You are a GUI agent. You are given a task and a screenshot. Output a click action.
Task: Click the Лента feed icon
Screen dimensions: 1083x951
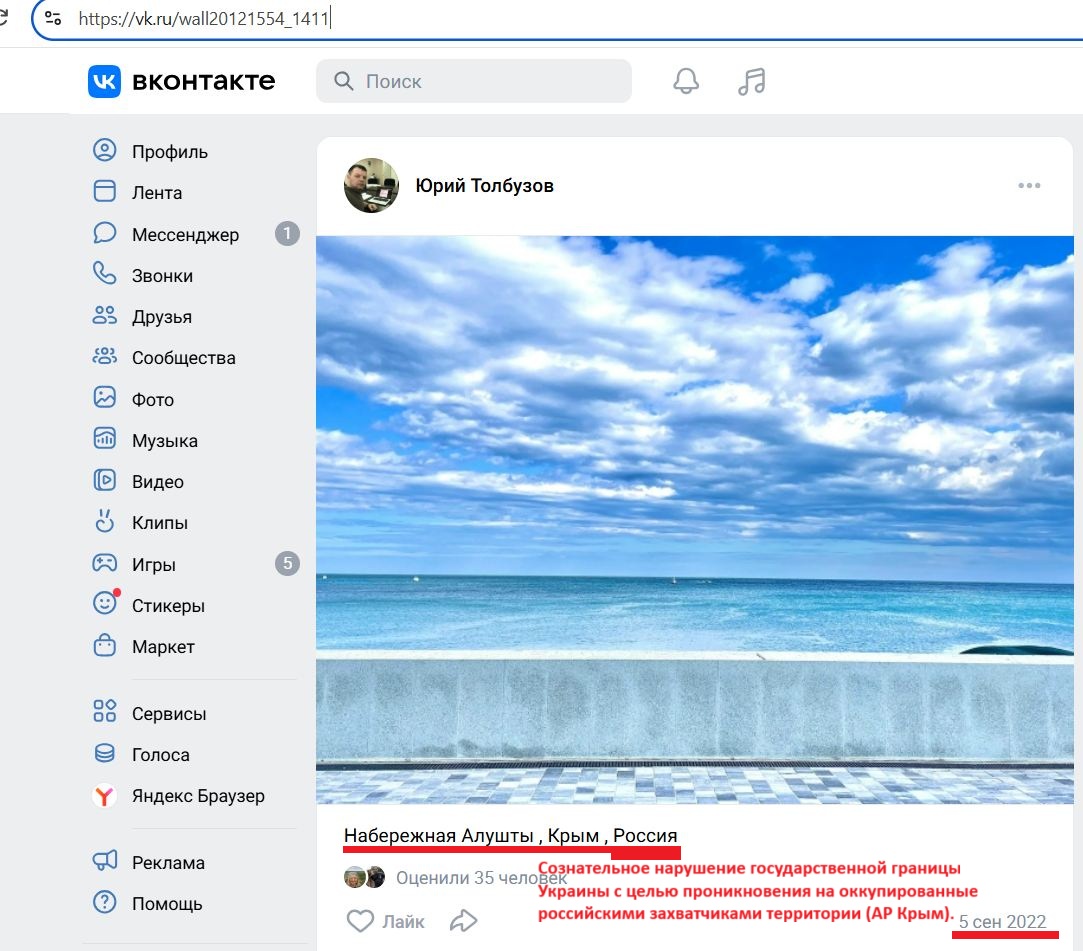104,191
